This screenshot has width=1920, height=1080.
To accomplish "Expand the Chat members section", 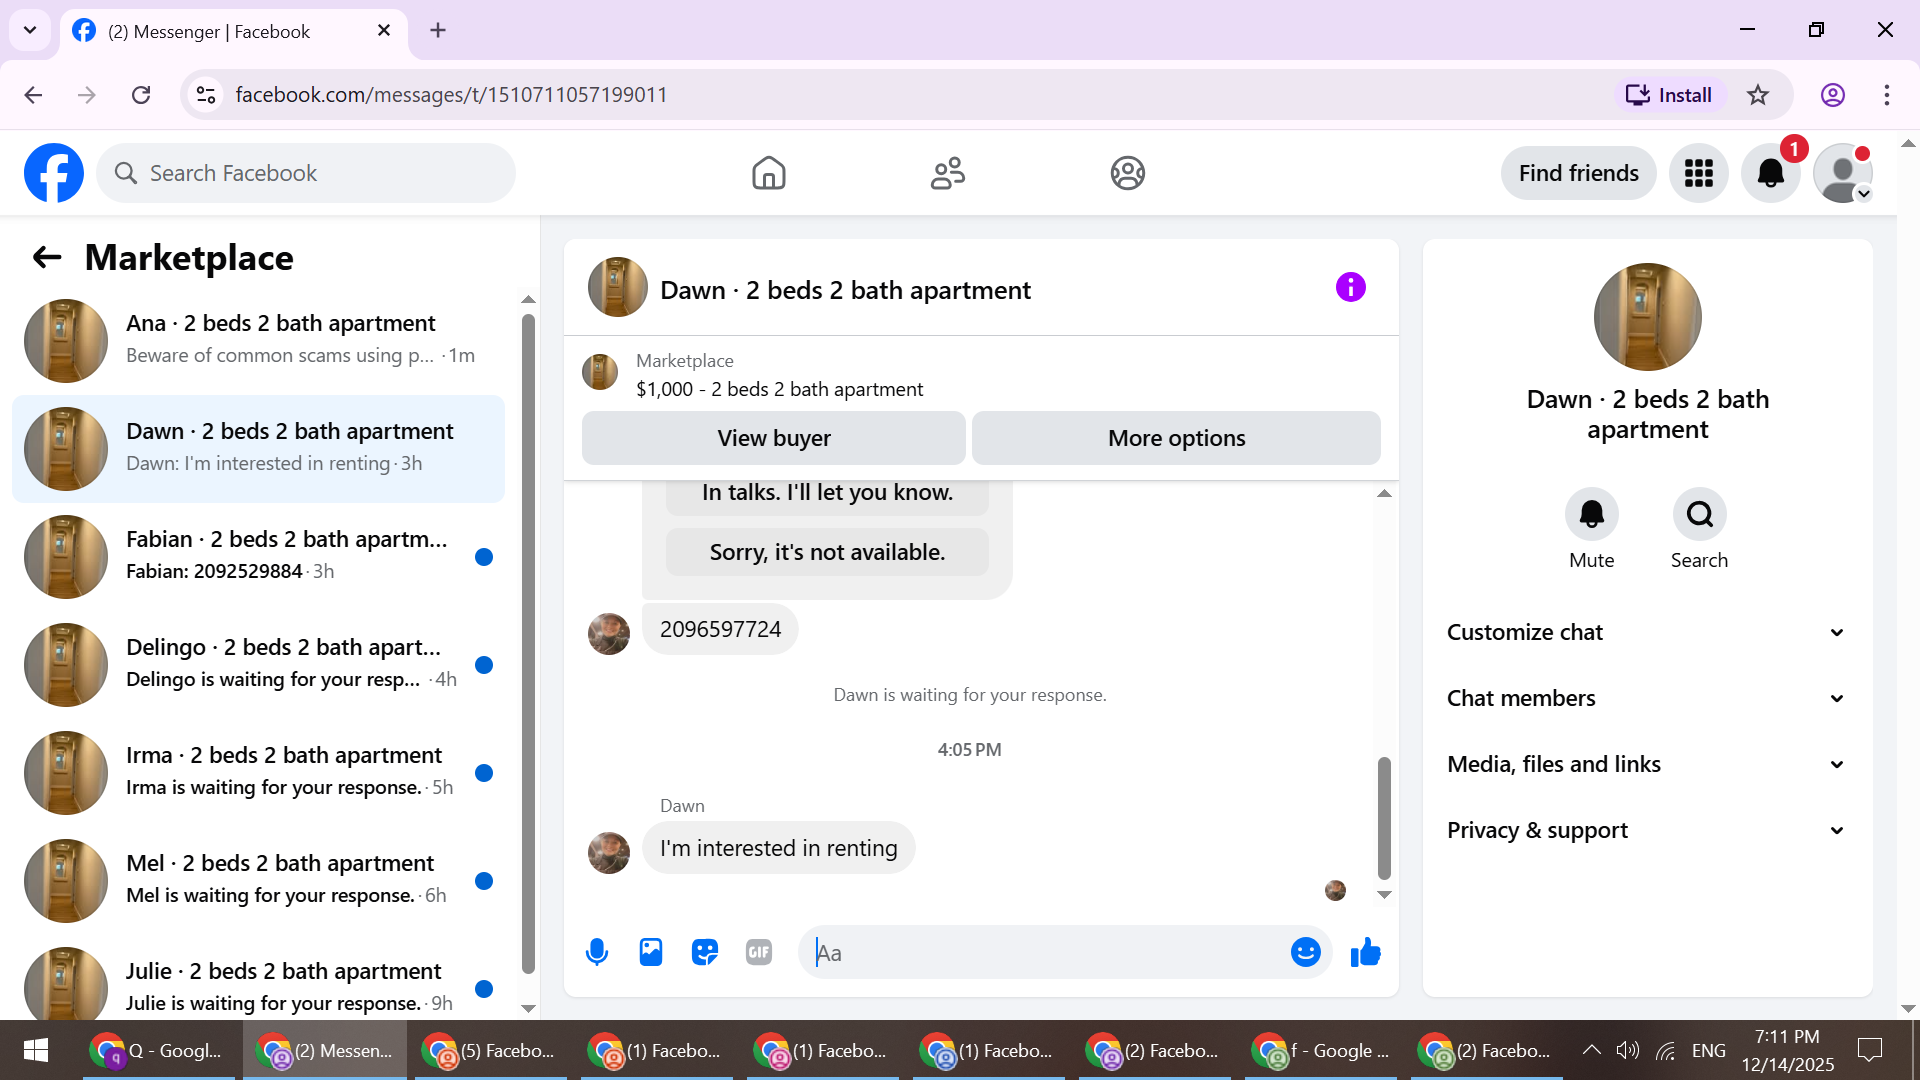I will point(1645,698).
